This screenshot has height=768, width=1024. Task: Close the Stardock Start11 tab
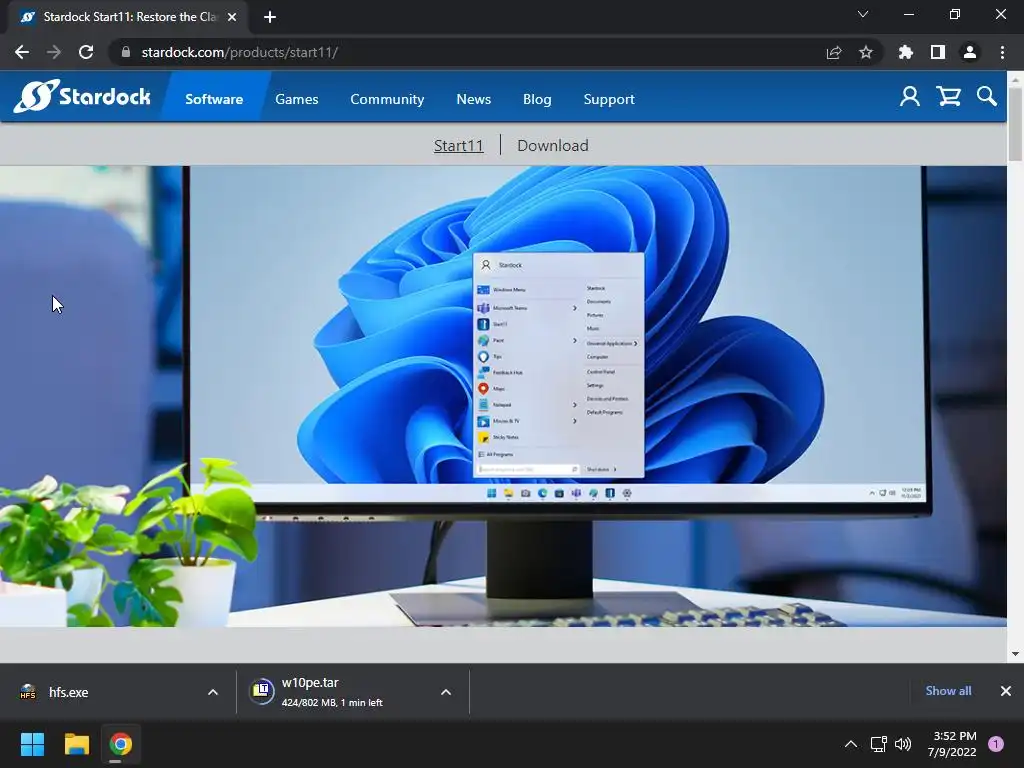[x=232, y=17]
